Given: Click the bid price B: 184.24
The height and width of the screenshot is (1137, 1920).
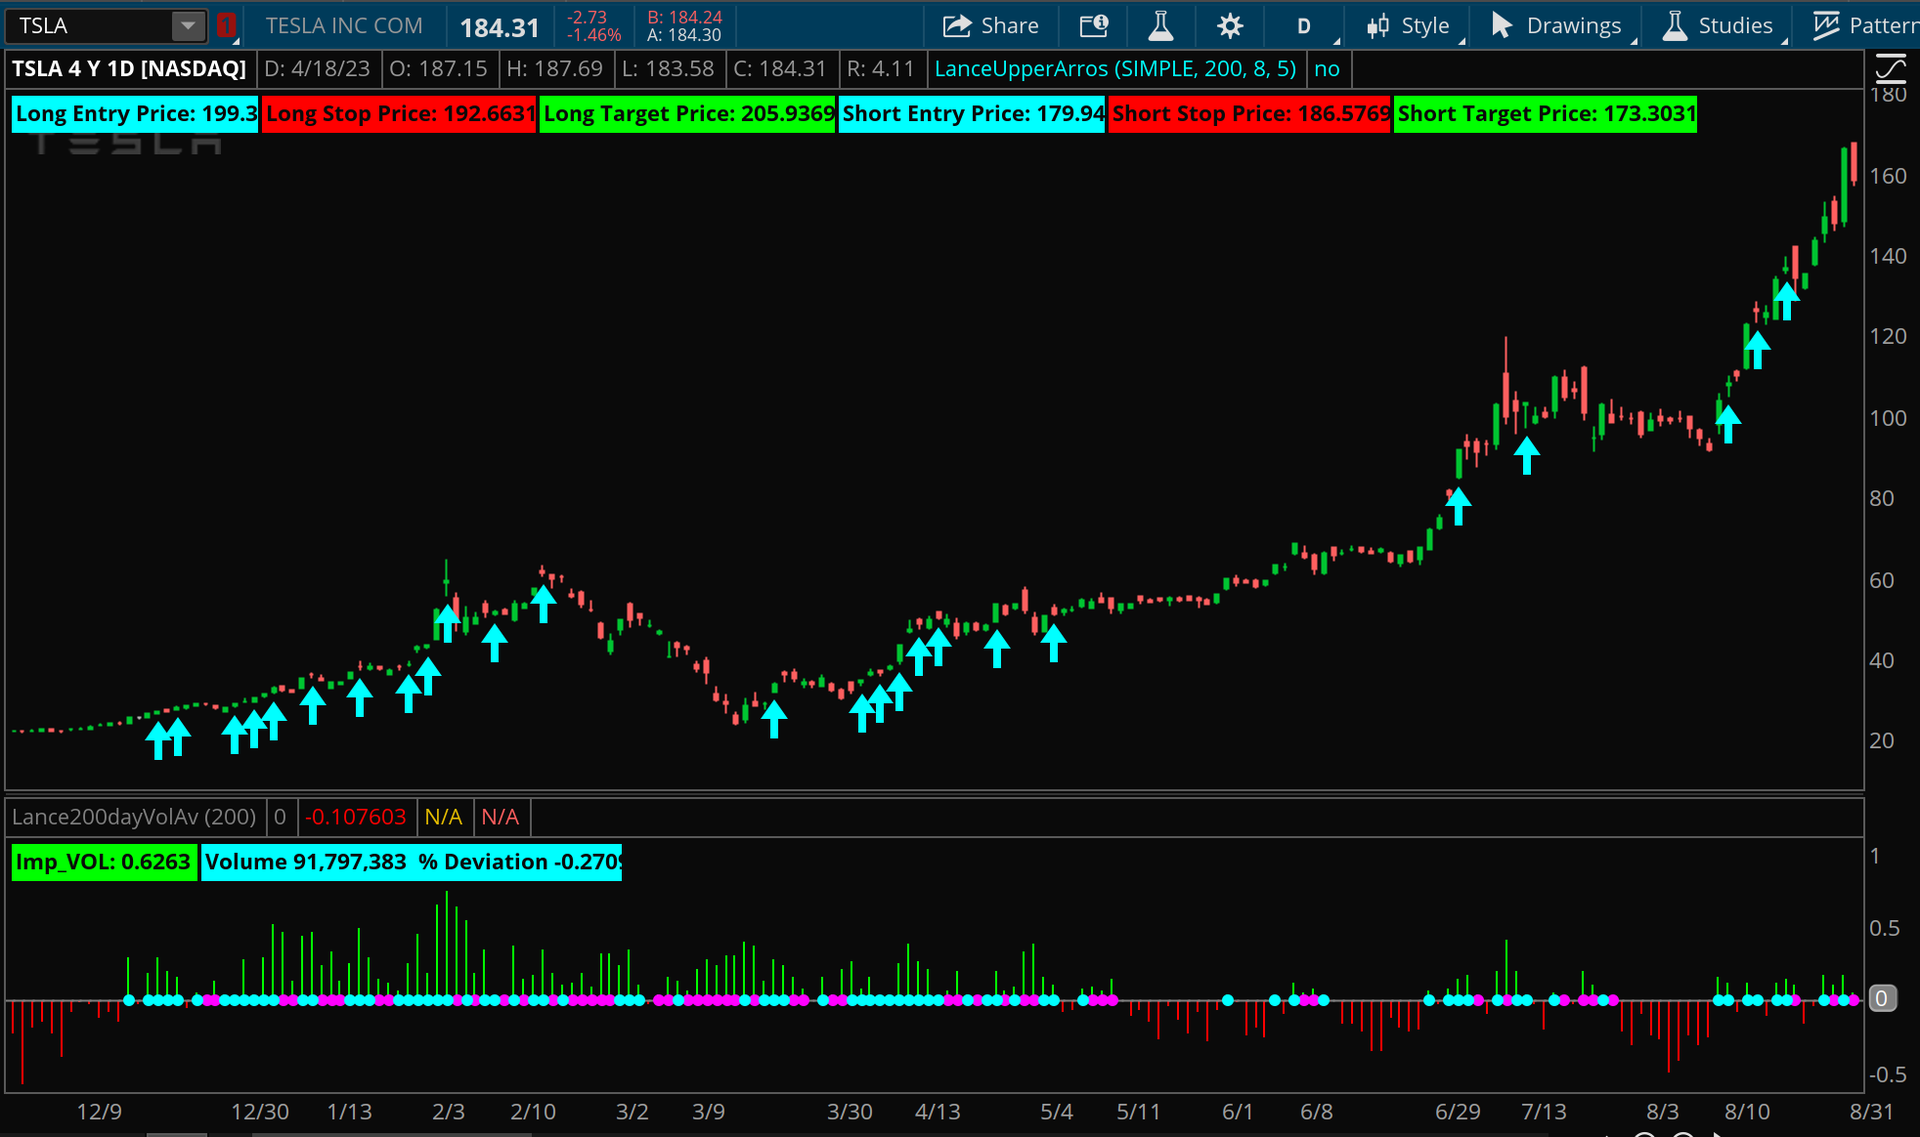Looking at the screenshot, I should click(x=684, y=17).
